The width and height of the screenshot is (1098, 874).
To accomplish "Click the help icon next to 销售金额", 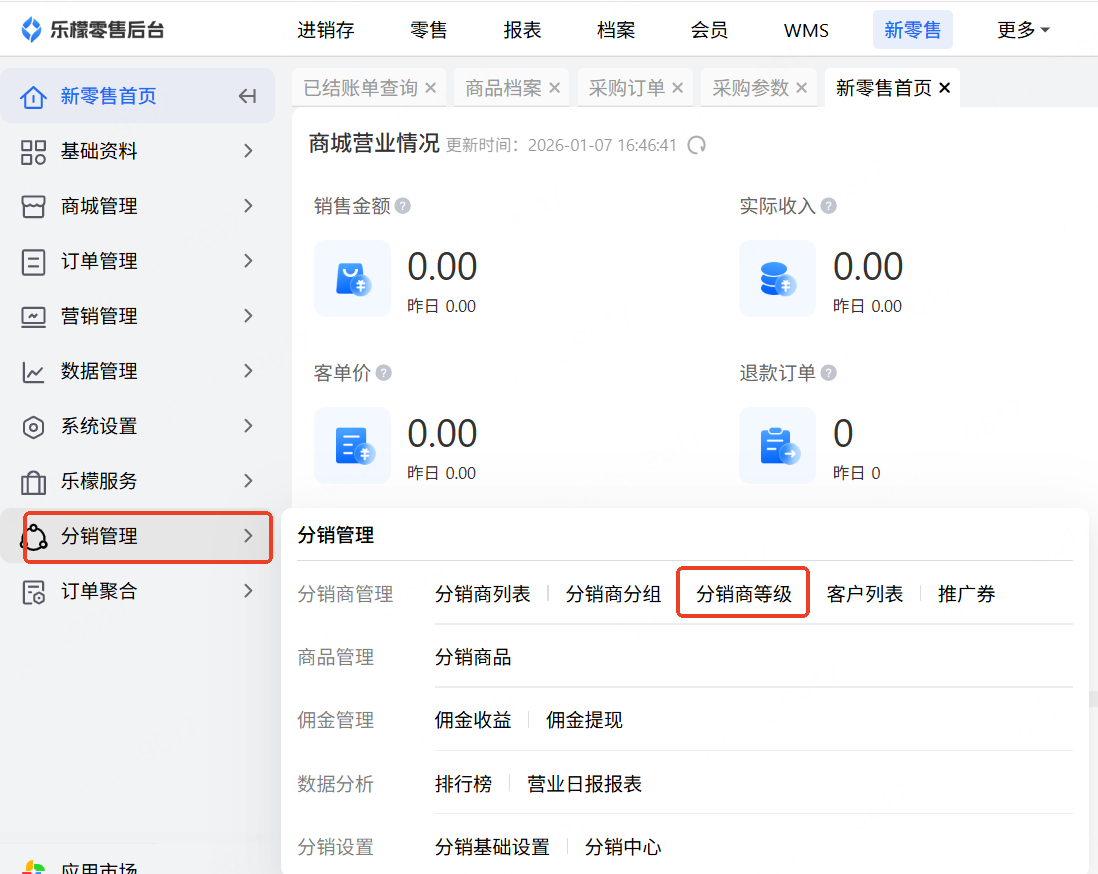I will (403, 206).
